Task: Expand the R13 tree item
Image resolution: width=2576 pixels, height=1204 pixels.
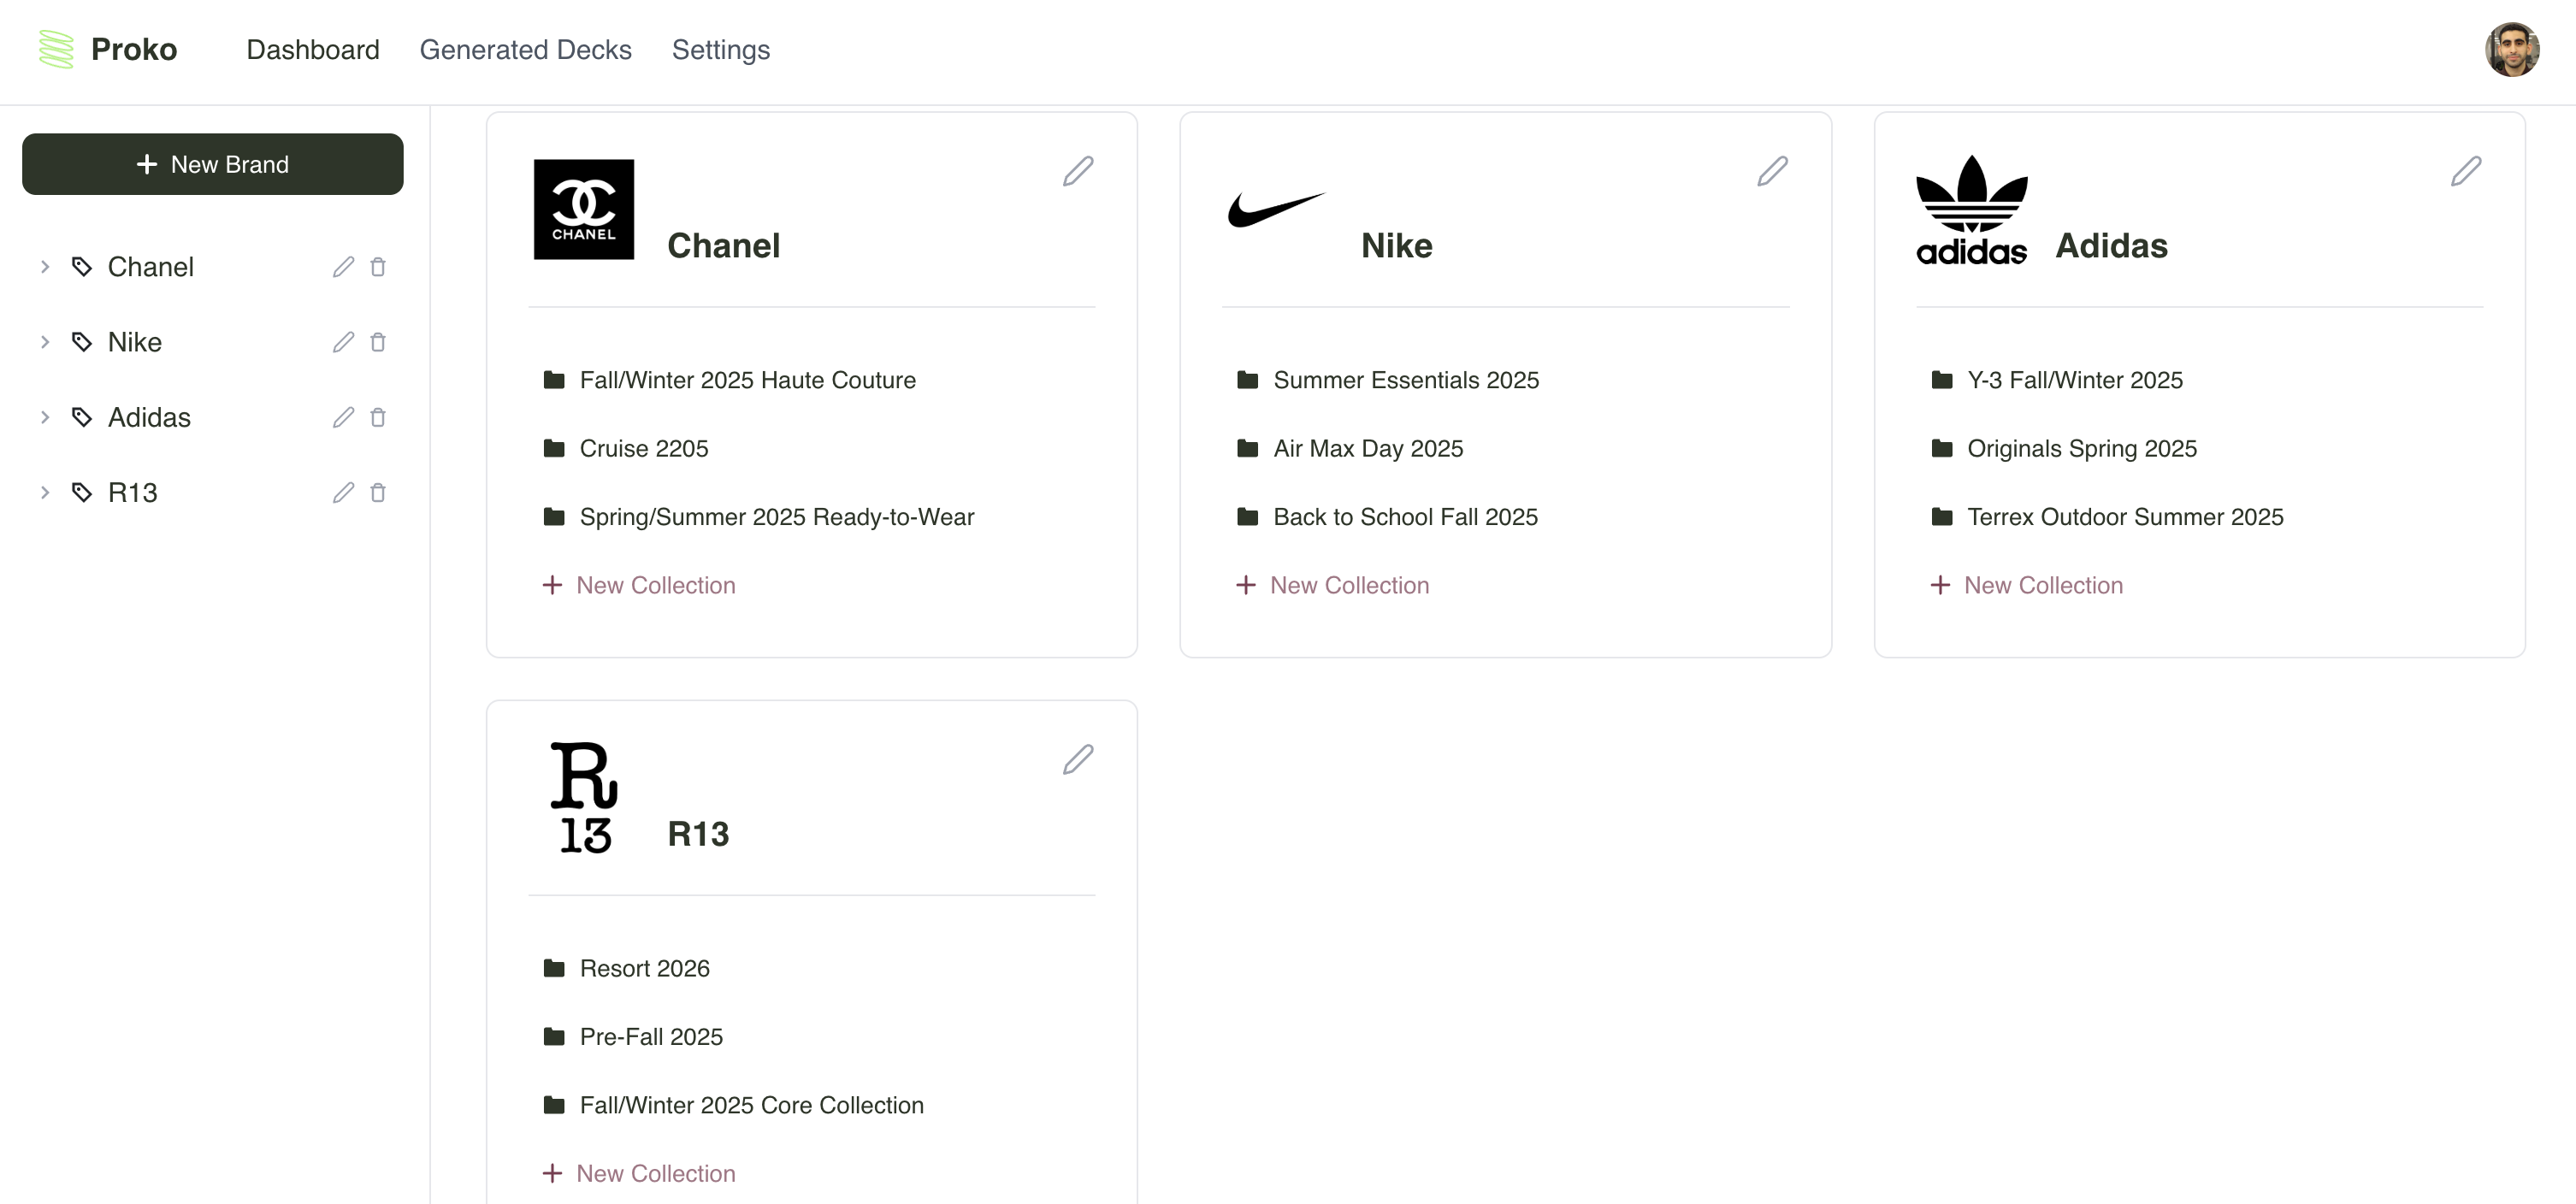Action: coord(45,492)
